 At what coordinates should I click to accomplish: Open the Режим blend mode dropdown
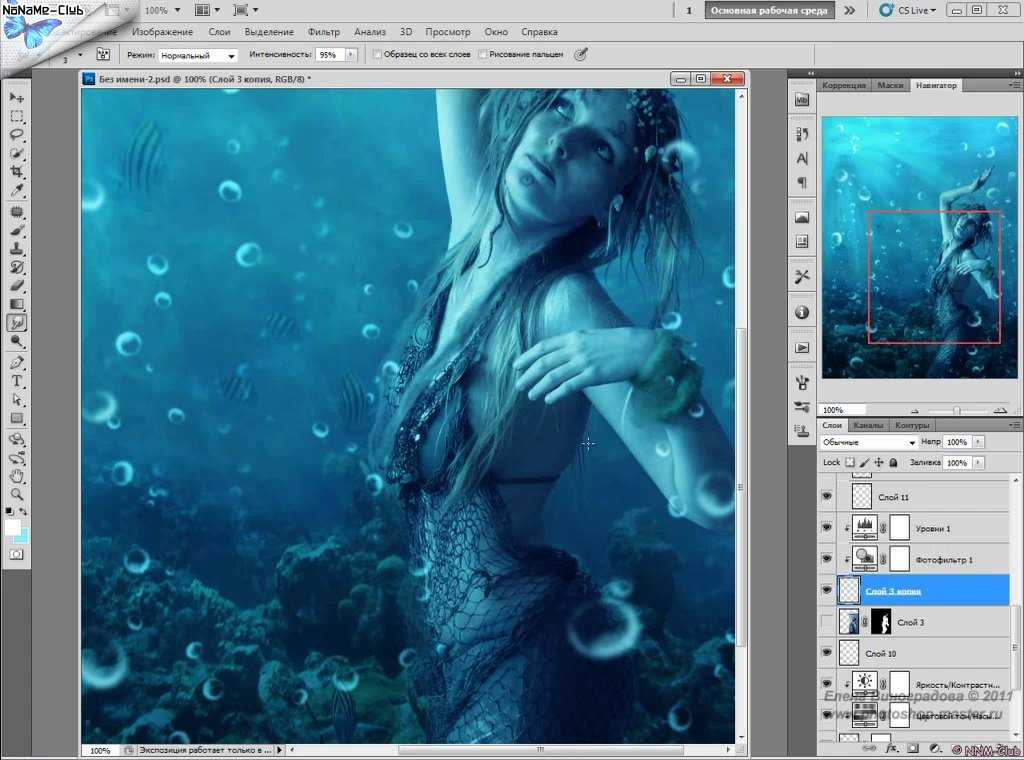pyautogui.click(x=198, y=55)
